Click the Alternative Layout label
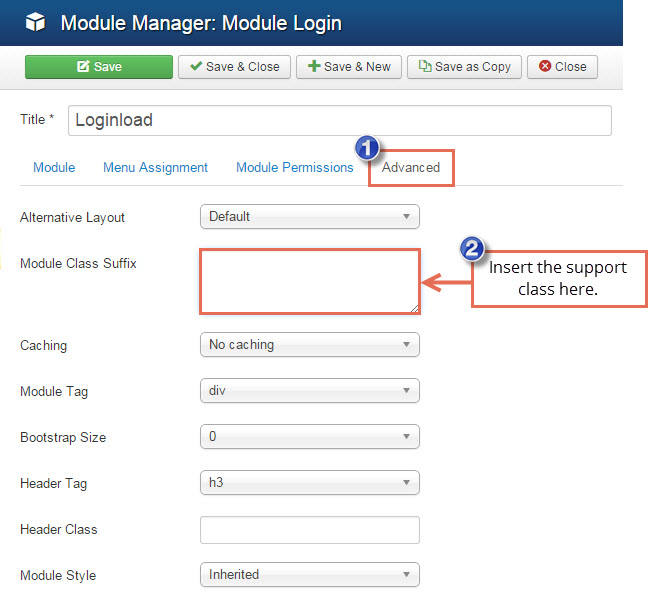Viewport: 655px width, 604px height. pos(72,217)
